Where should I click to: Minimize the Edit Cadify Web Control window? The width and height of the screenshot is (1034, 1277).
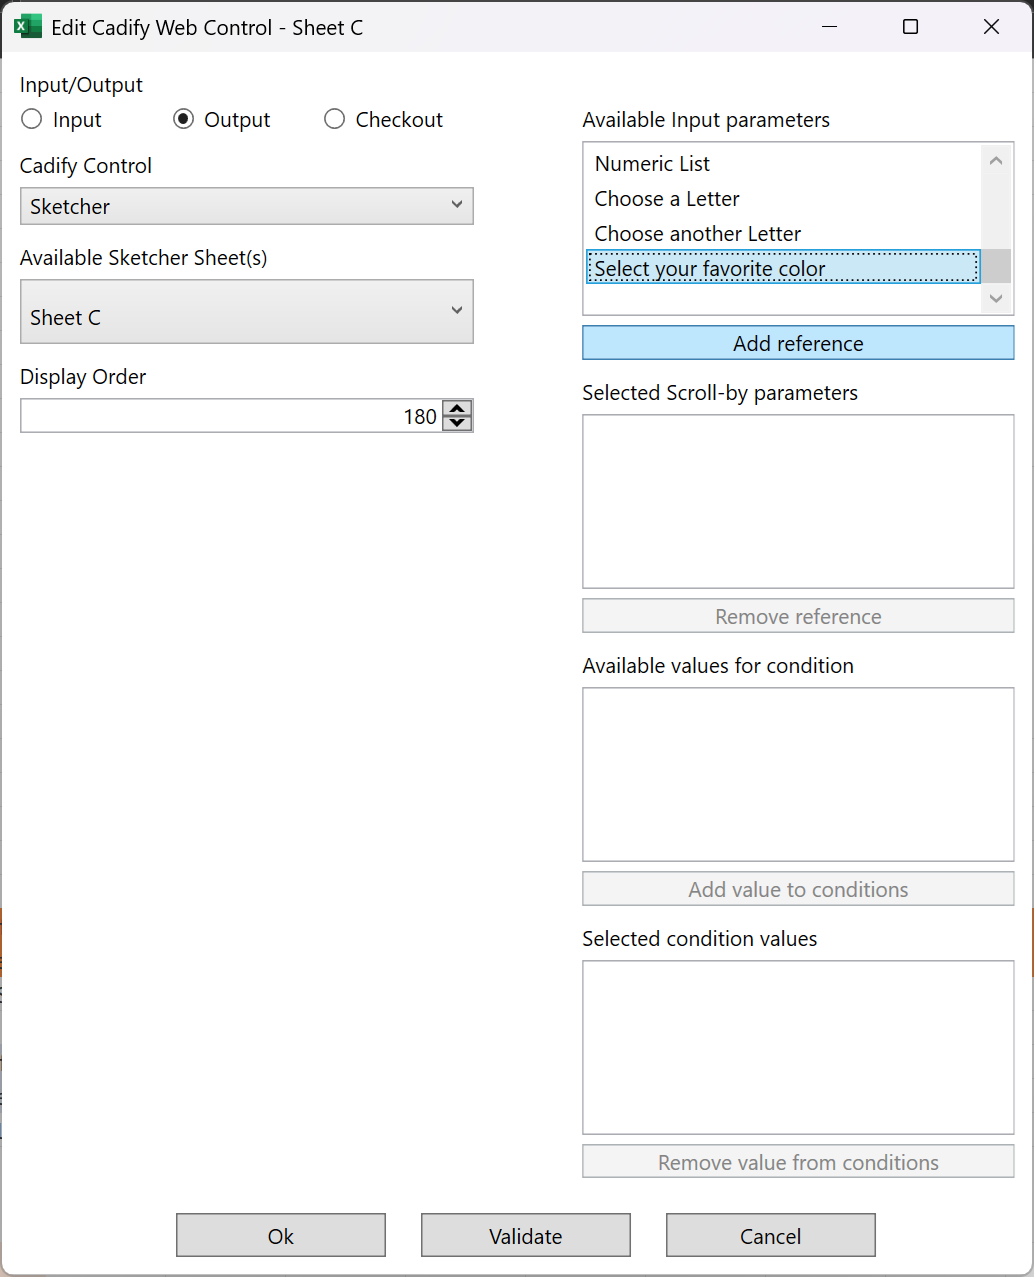829,27
